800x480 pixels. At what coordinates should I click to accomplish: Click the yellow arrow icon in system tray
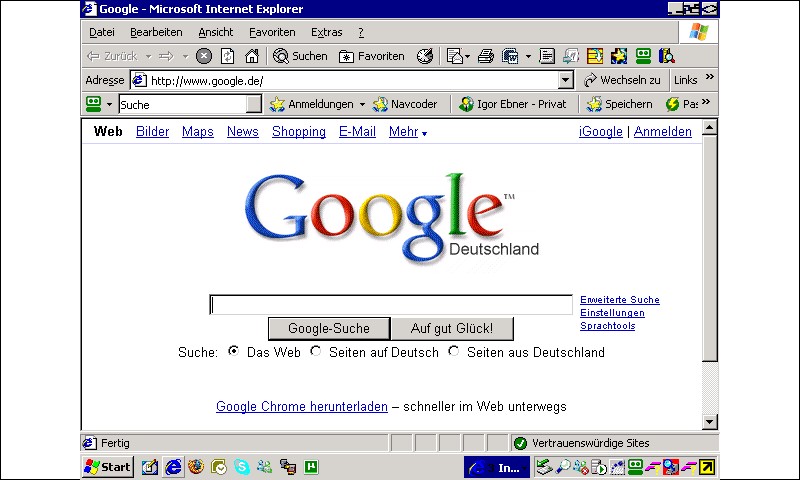point(707,467)
